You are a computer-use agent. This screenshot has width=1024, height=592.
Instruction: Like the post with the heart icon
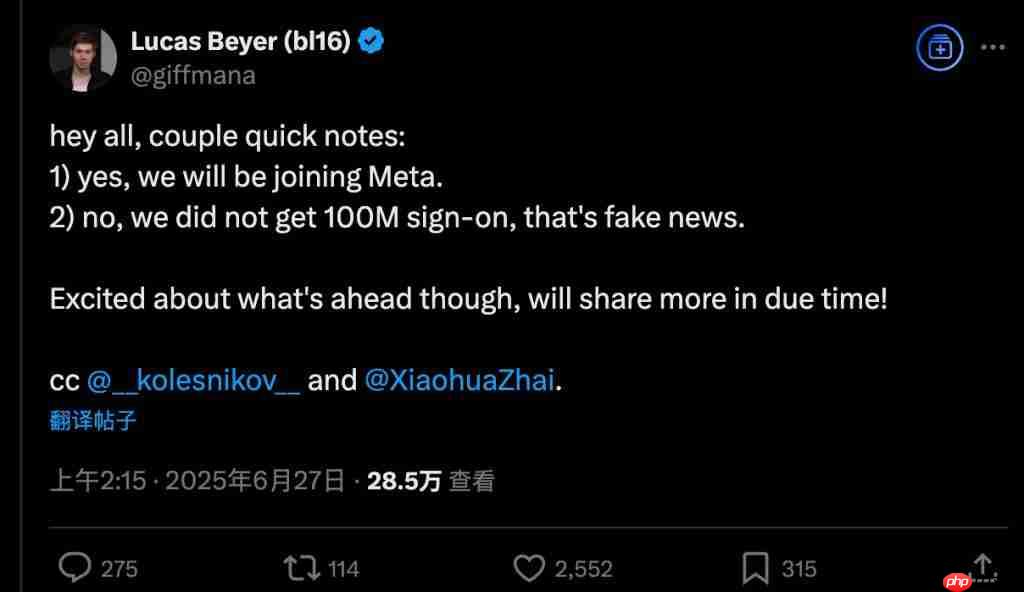528,568
